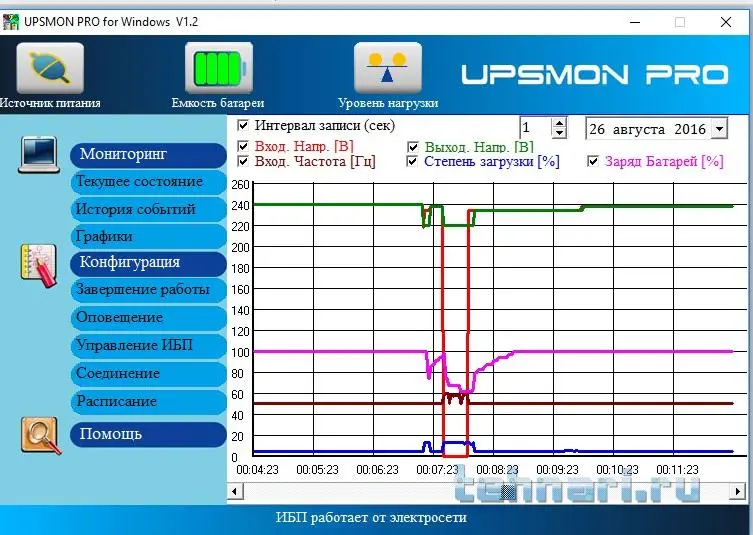Minimize the UPSMON PRO window
753x535 pixels.
pos(635,22)
